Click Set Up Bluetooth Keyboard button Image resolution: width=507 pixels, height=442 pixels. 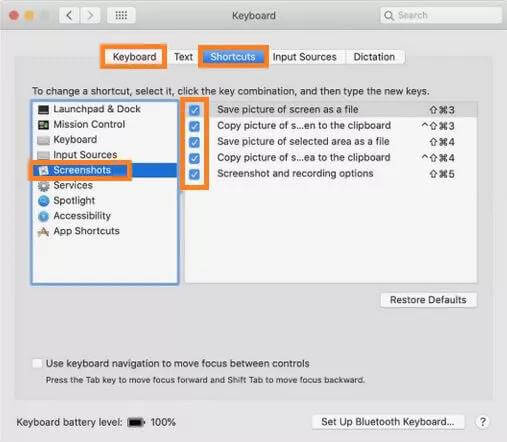click(388, 422)
